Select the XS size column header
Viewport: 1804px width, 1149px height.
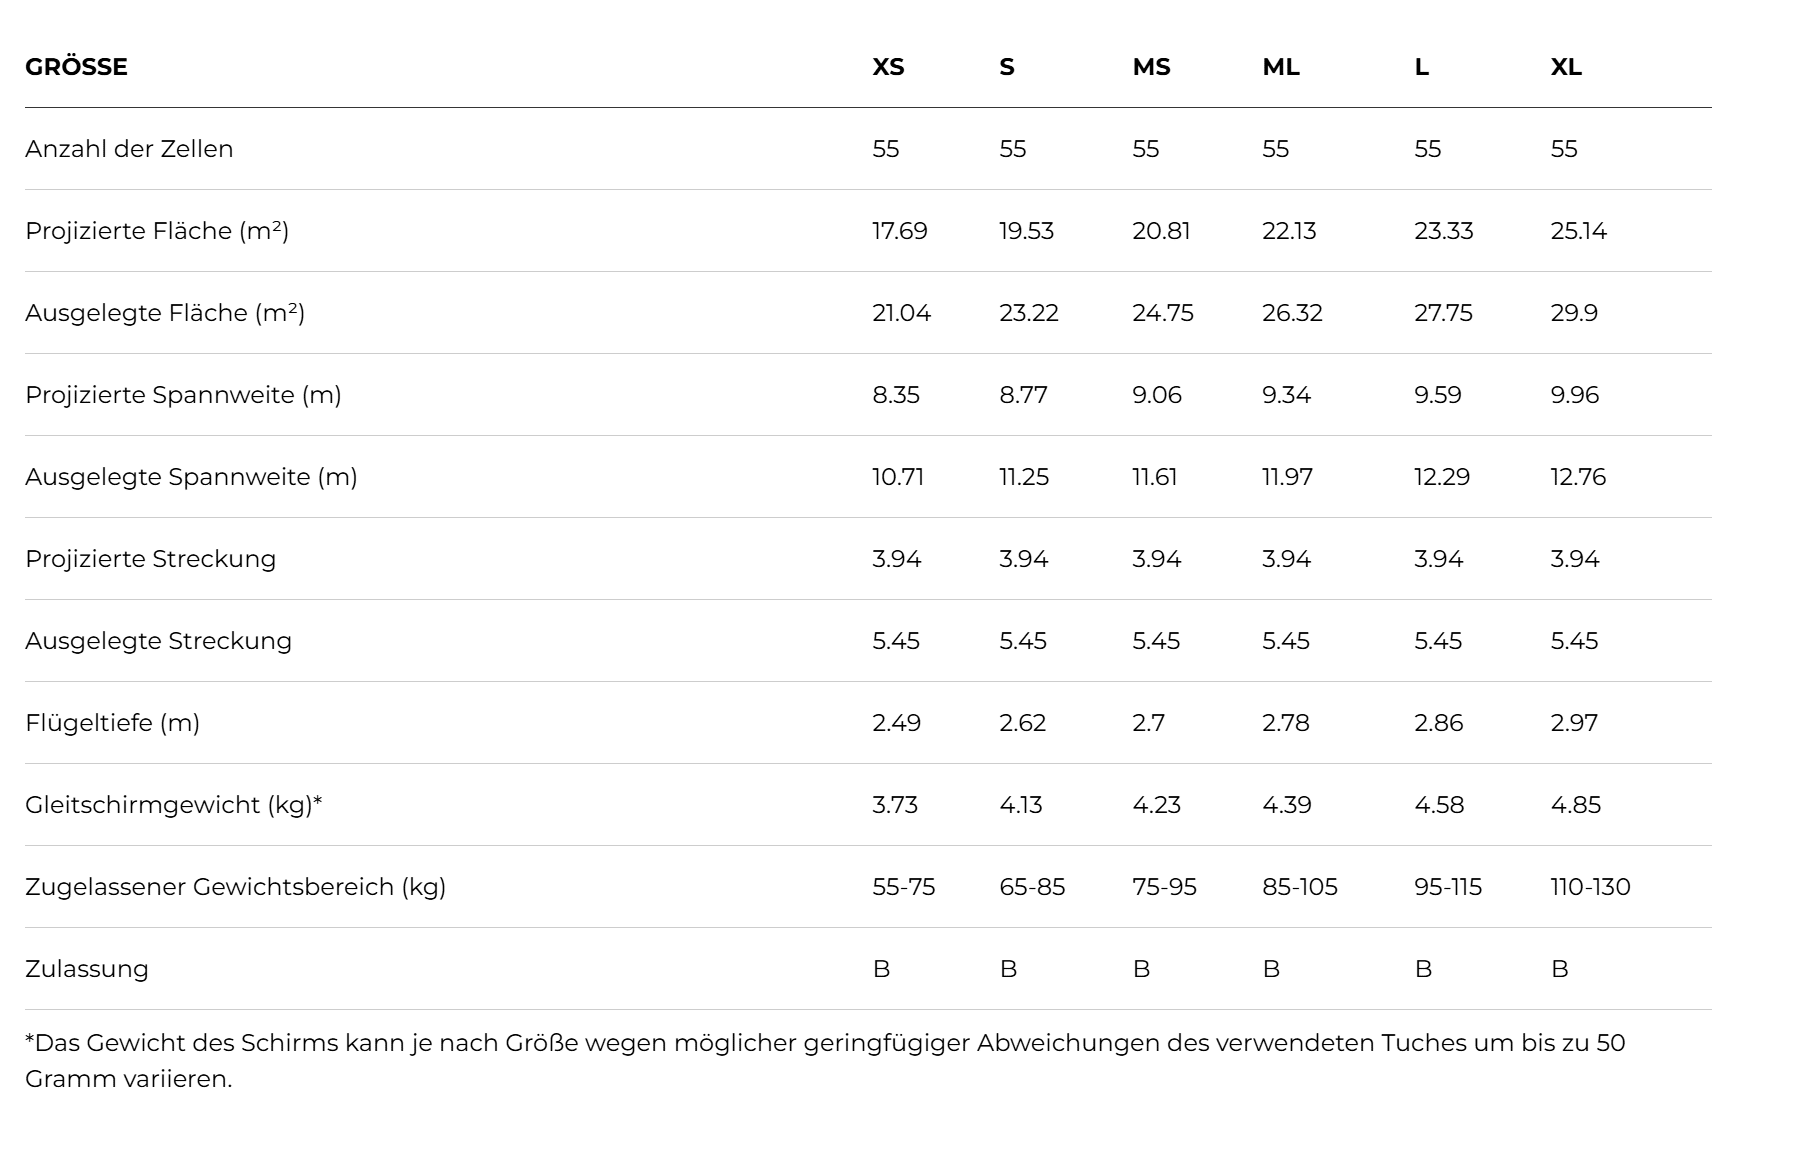click(888, 67)
